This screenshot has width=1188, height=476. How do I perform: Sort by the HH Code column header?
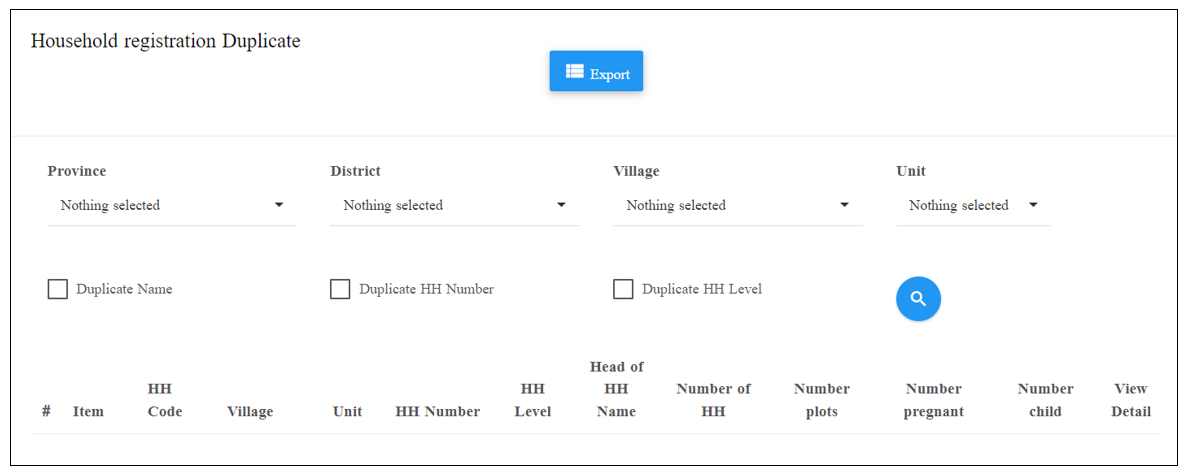point(164,400)
